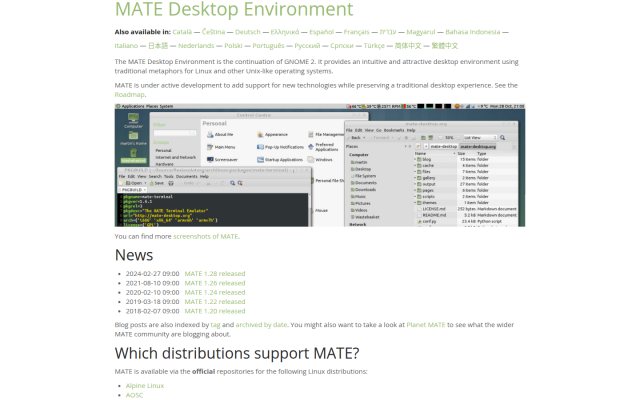The height and width of the screenshot is (400, 640).
Task: Go to the MATE 1.22 released post
Action: 215,302
